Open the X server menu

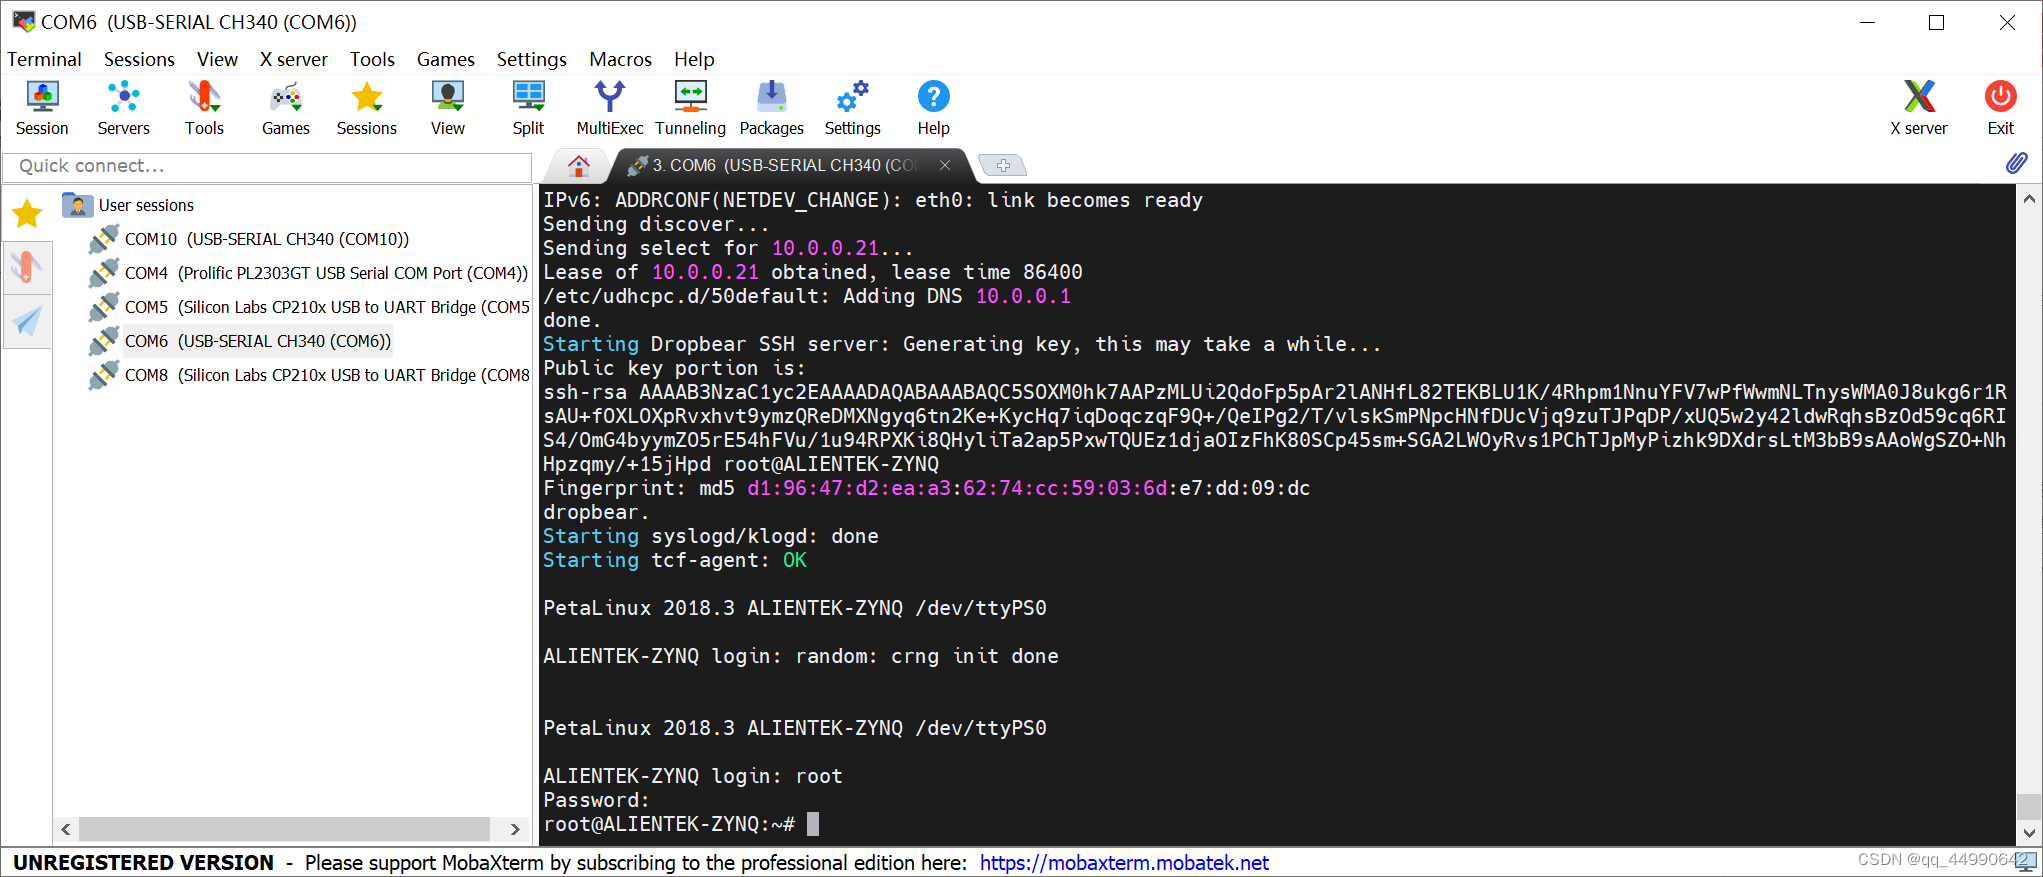point(293,59)
